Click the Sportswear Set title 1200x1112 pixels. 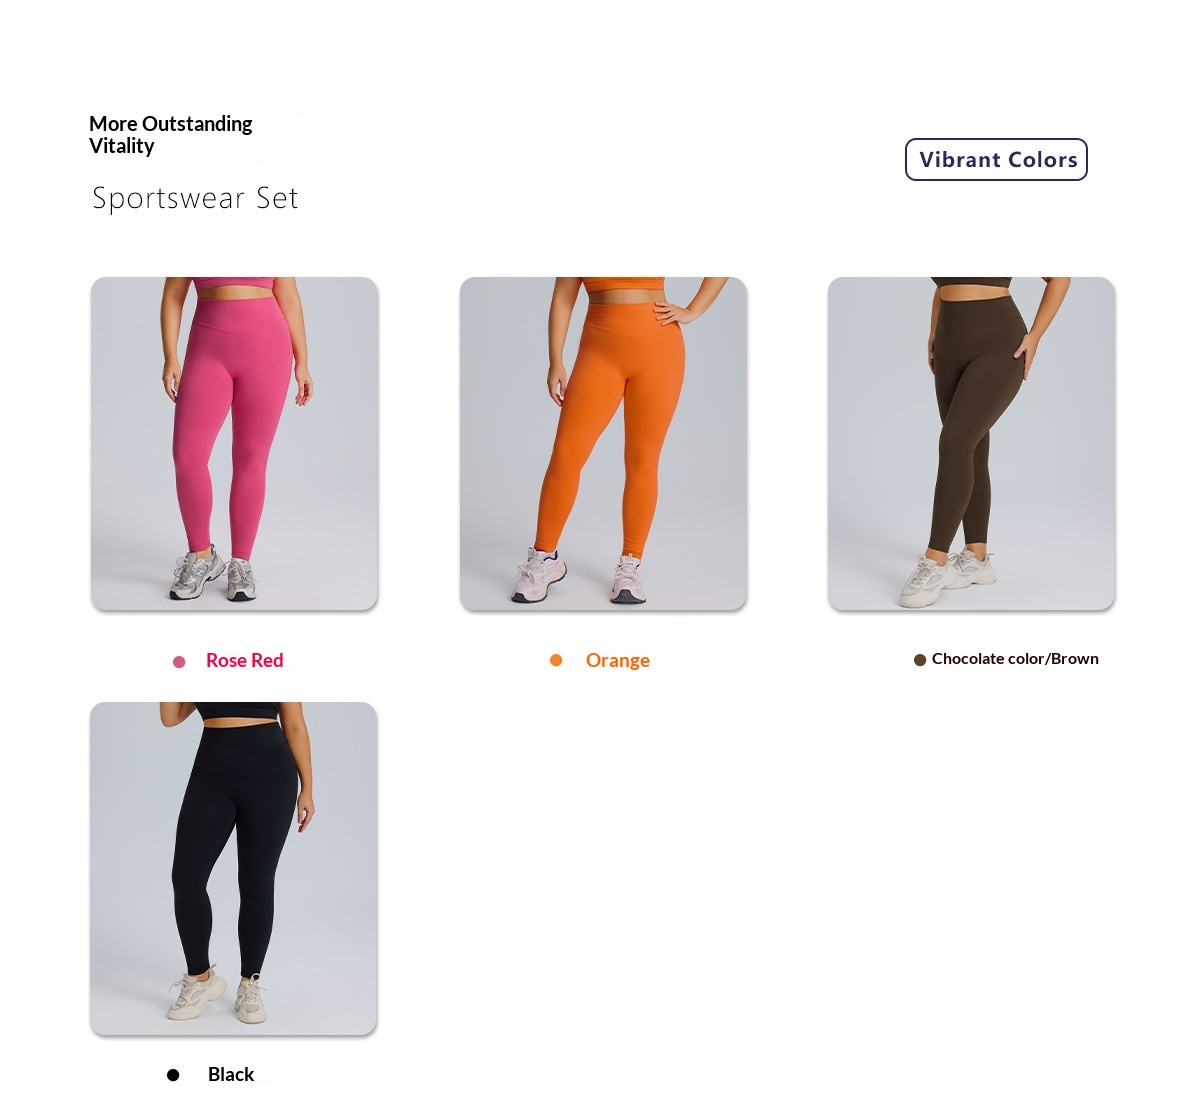point(195,198)
